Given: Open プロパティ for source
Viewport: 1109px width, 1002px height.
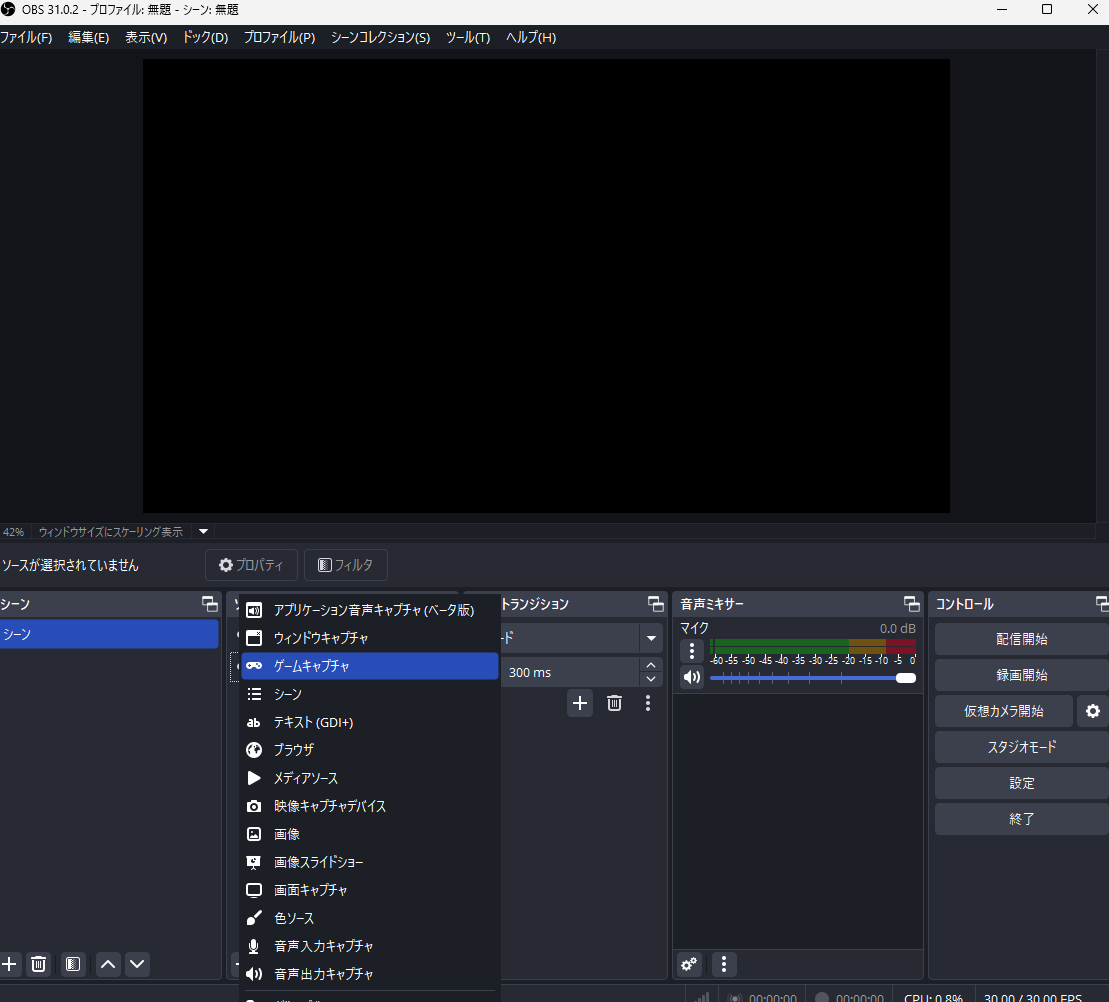Looking at the screenshot, I should coord(251,565).
